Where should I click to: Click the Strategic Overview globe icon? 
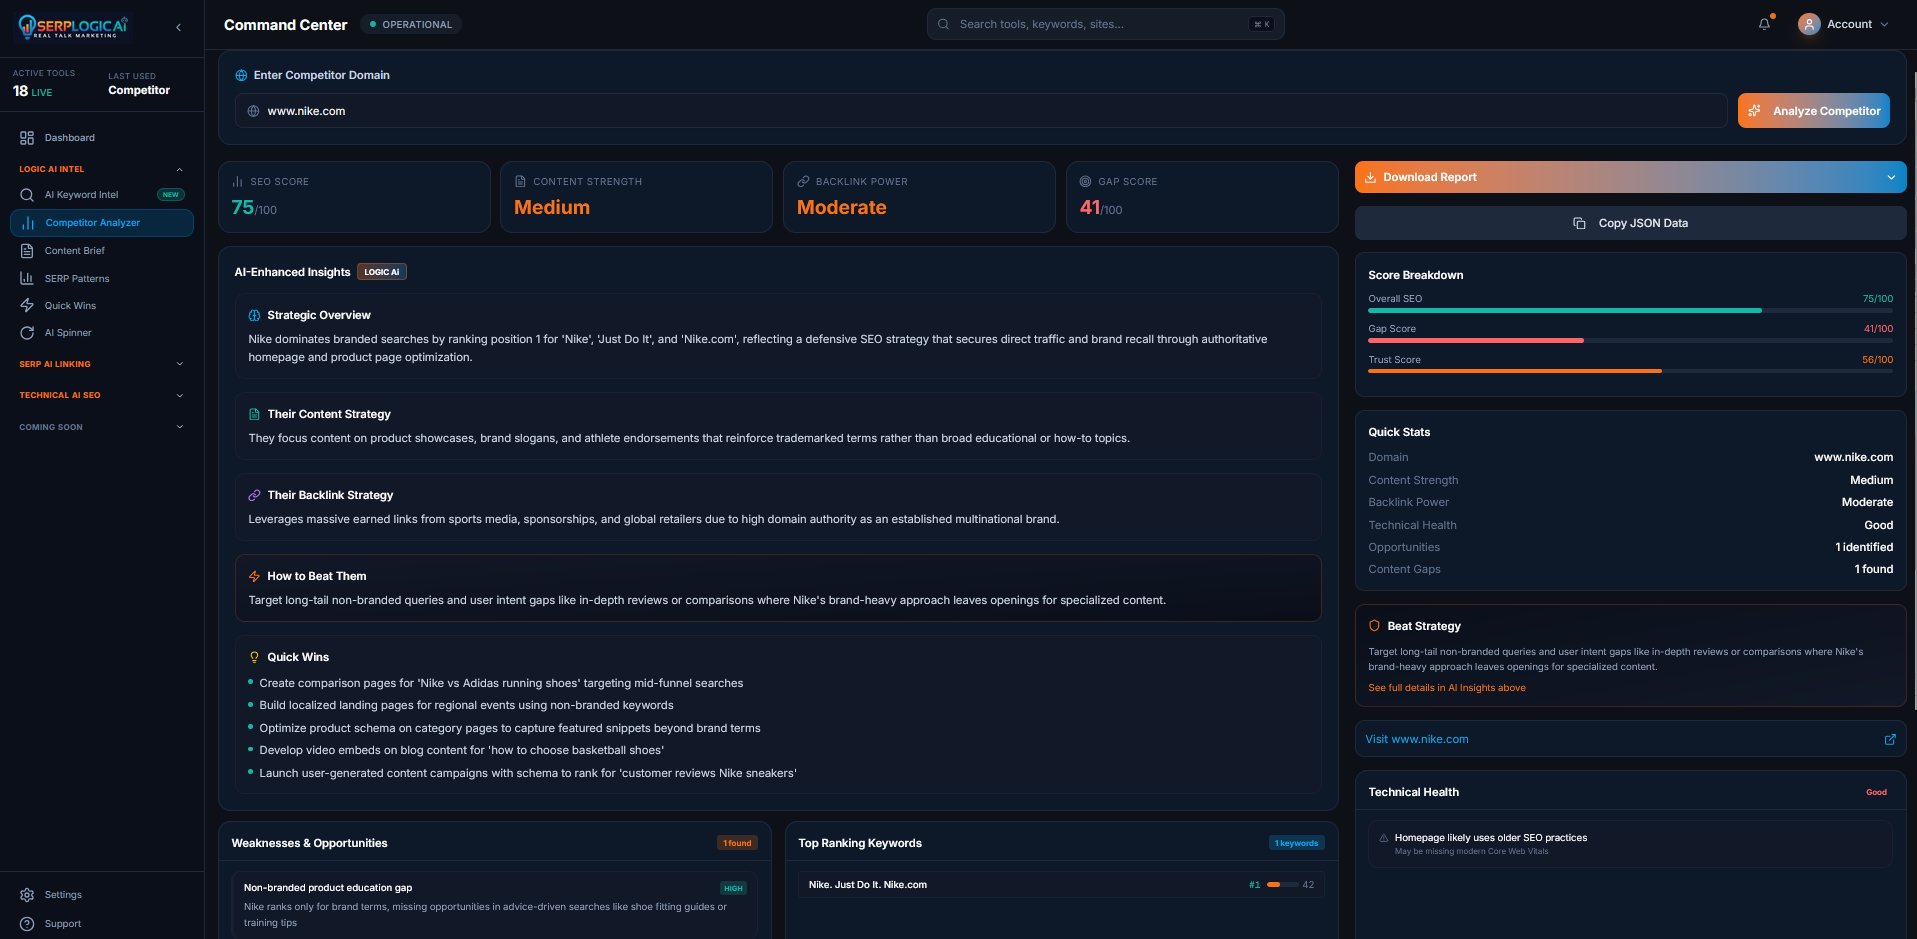[x=254, y=315]
